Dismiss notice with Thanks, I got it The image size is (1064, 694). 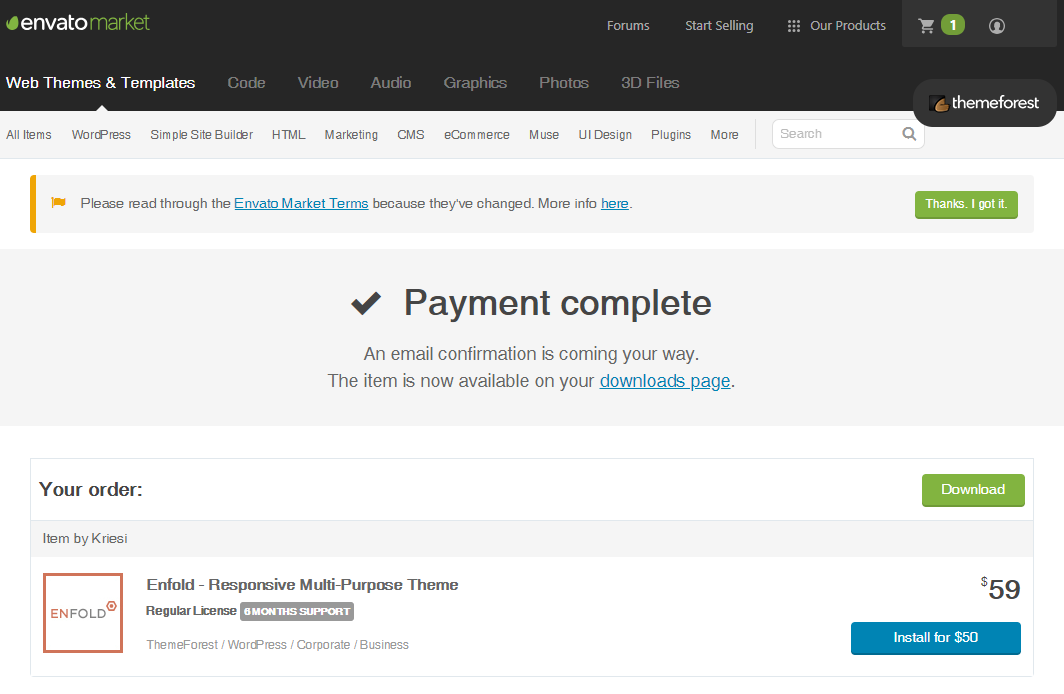966,204
